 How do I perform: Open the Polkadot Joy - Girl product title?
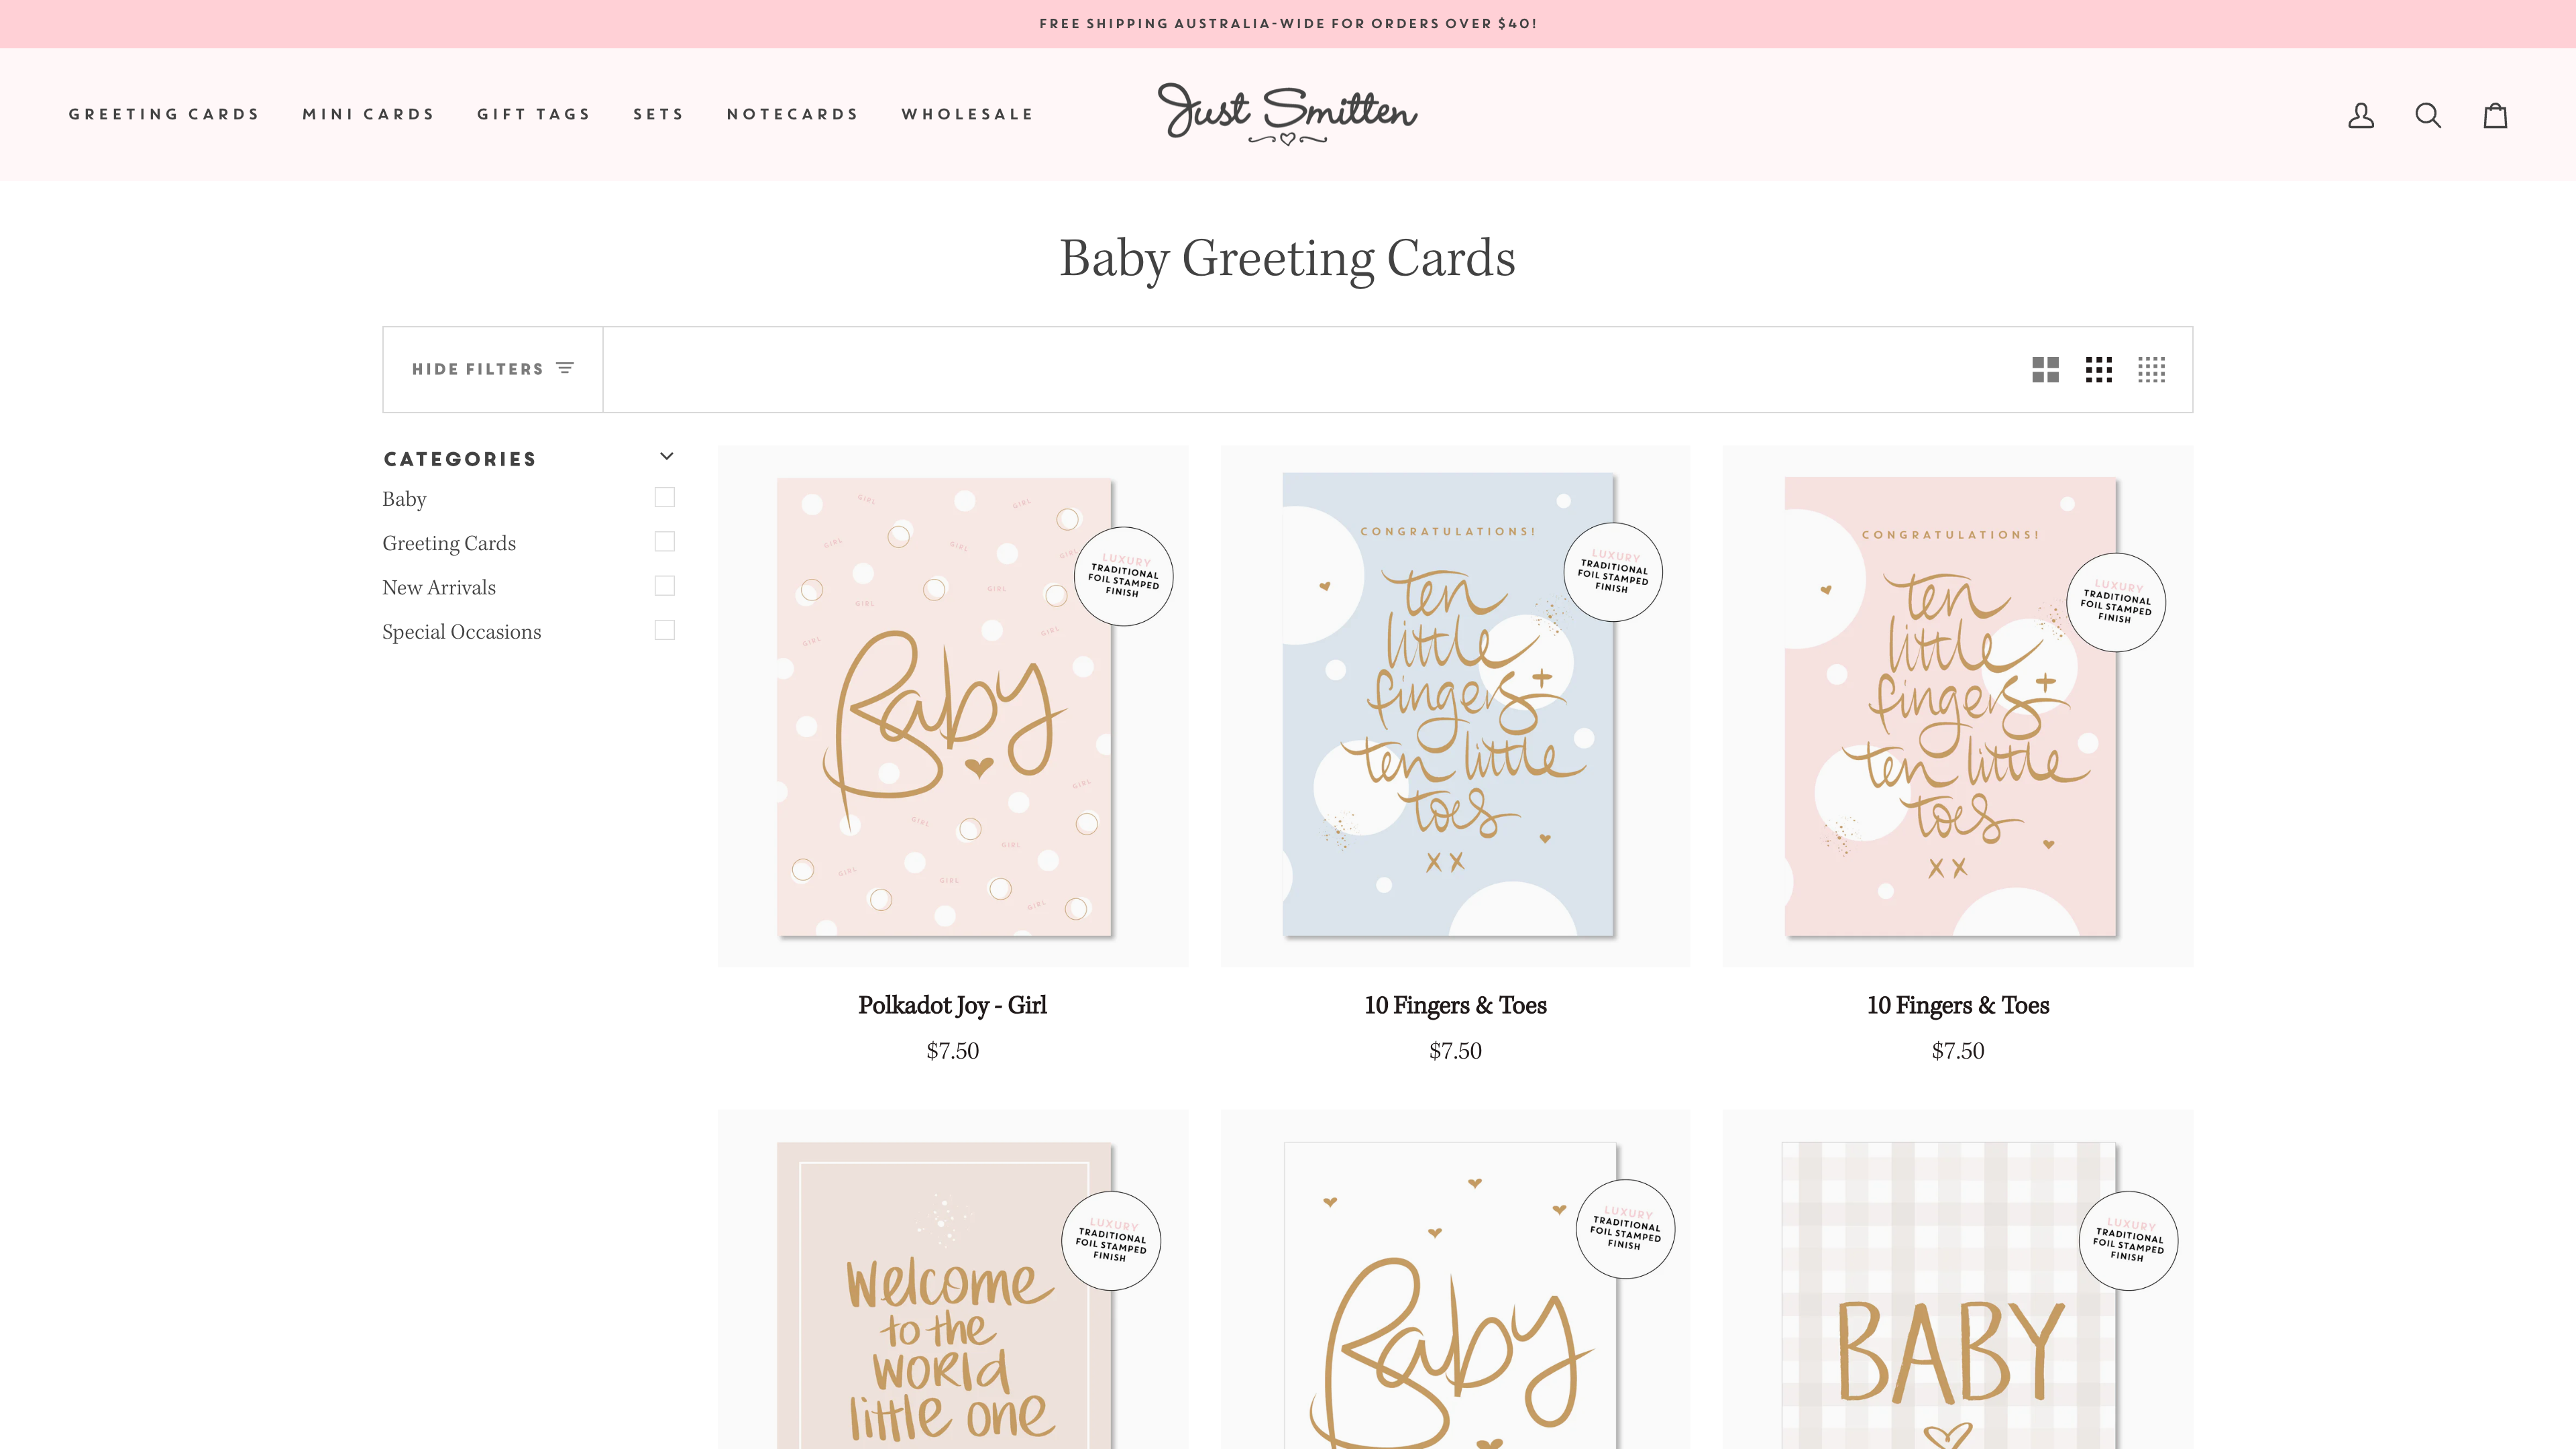(x=952, y=1005)
